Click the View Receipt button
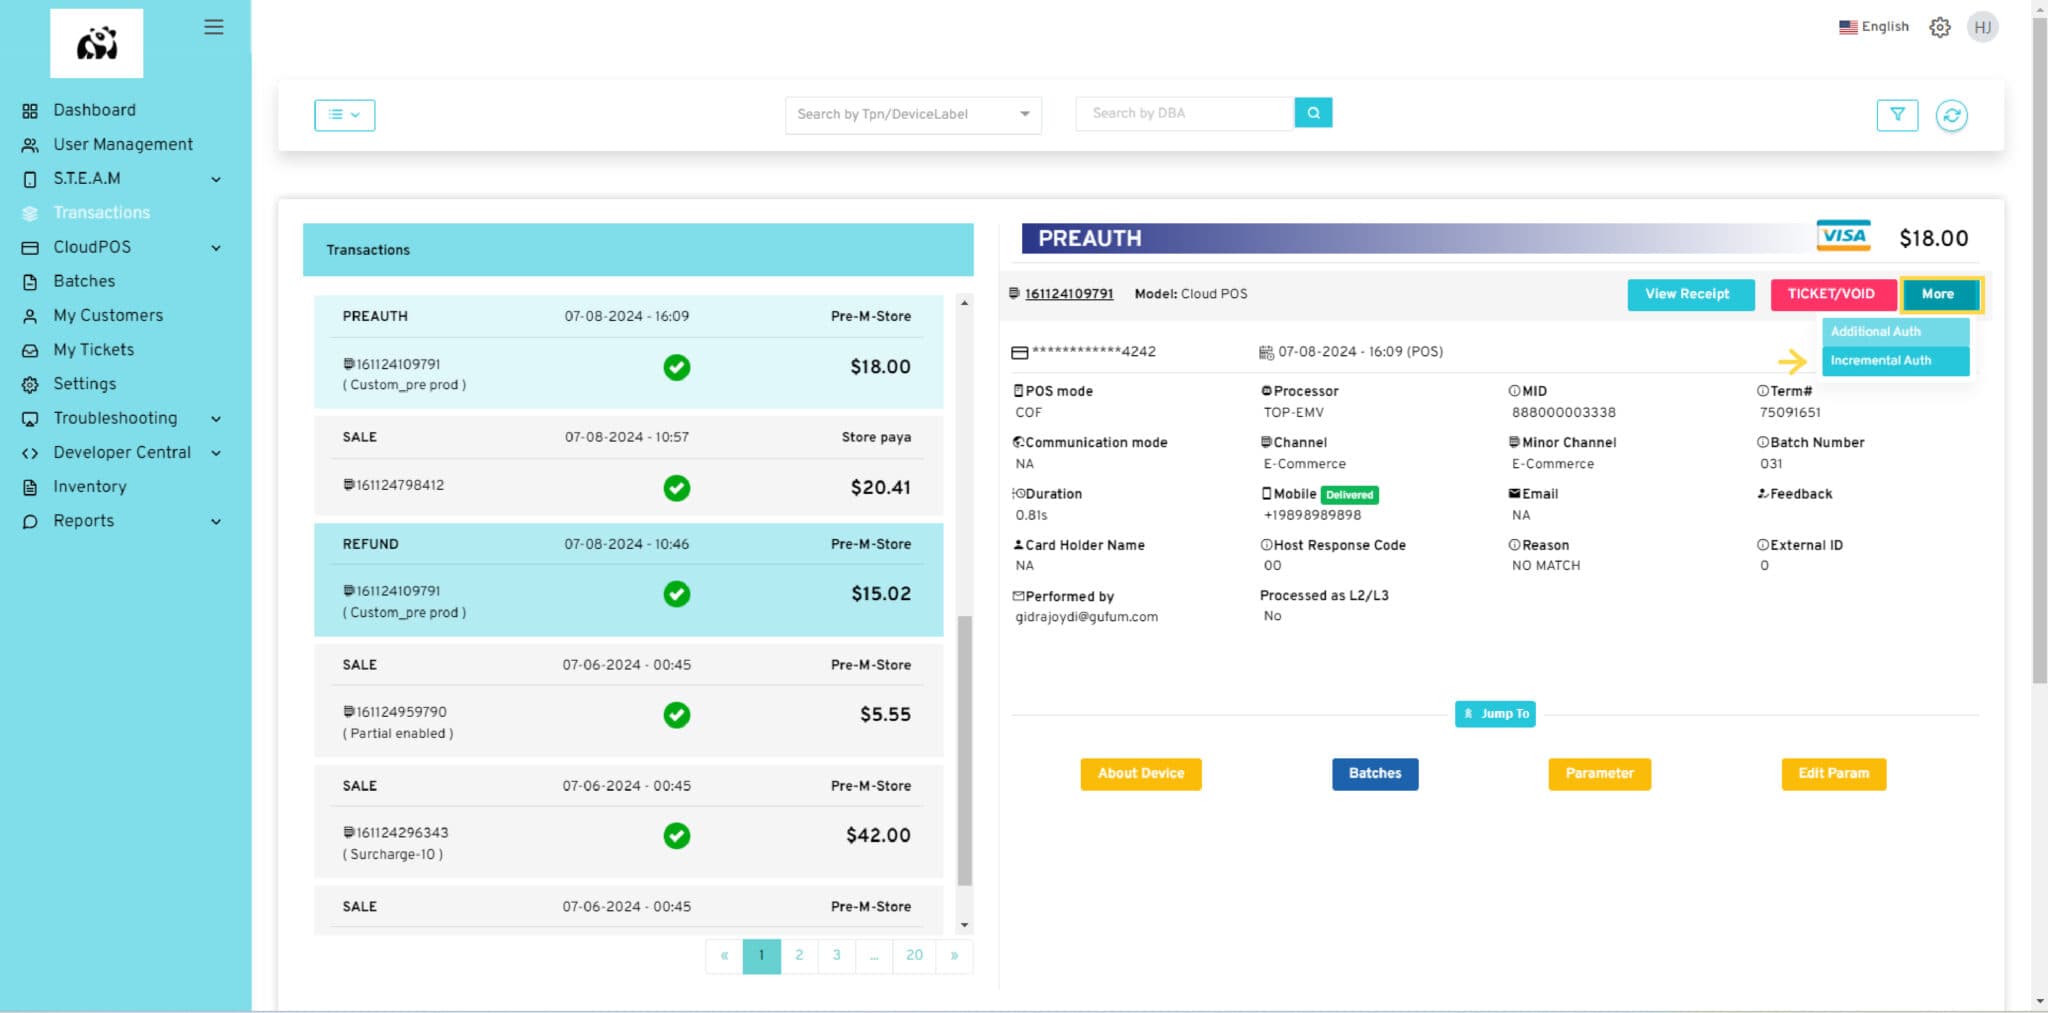 click(1690, 294)
